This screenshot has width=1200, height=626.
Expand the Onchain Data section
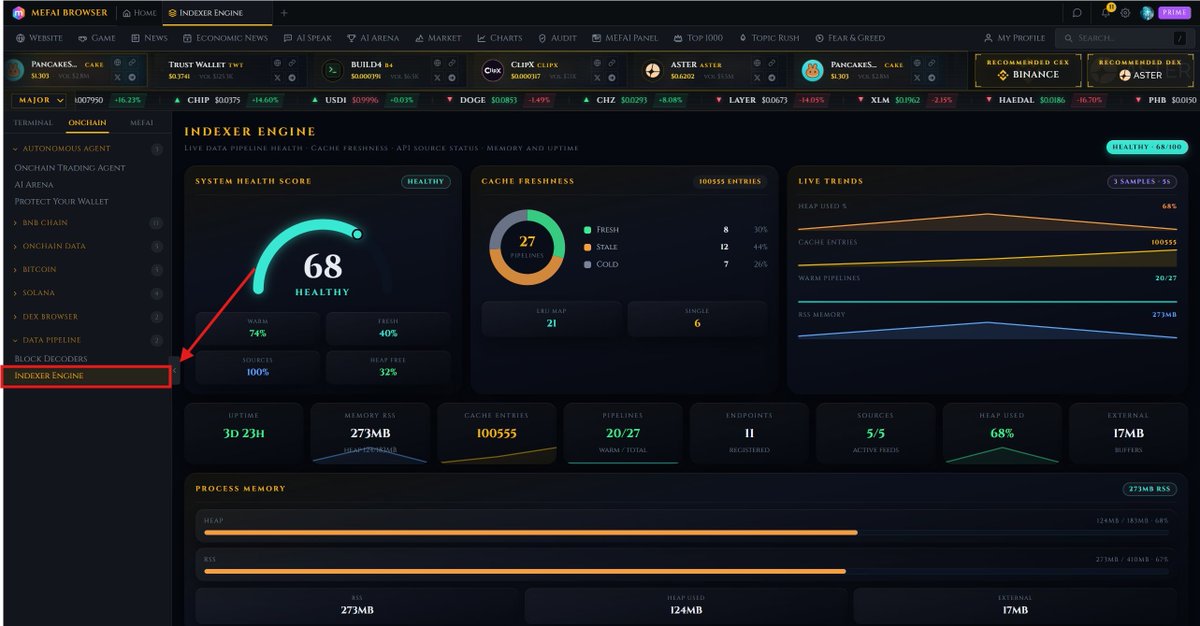click(86, 246)
